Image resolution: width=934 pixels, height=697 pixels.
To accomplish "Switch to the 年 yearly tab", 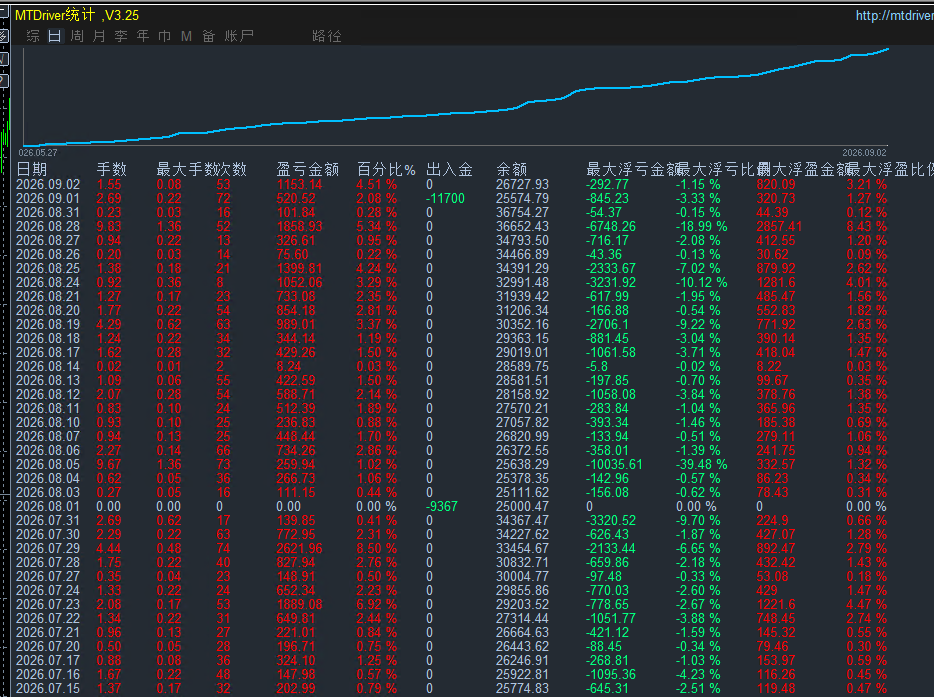I will [143, 36].
